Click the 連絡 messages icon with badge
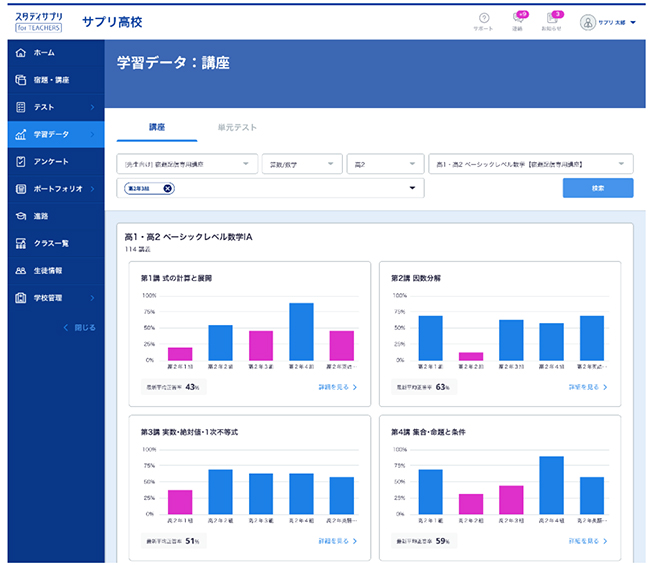650x565 pixels. [x=517, y=20]
